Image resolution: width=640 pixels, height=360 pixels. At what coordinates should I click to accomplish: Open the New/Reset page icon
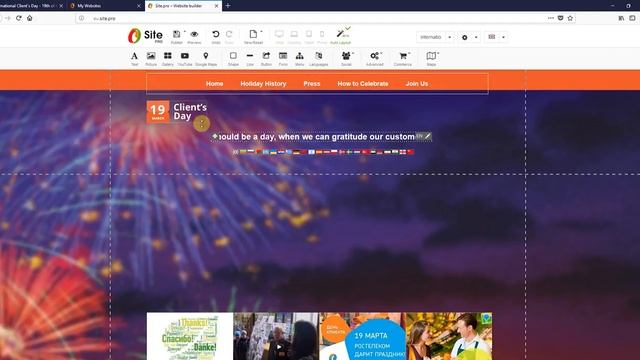pyautogui.click(x=253, y=34)
